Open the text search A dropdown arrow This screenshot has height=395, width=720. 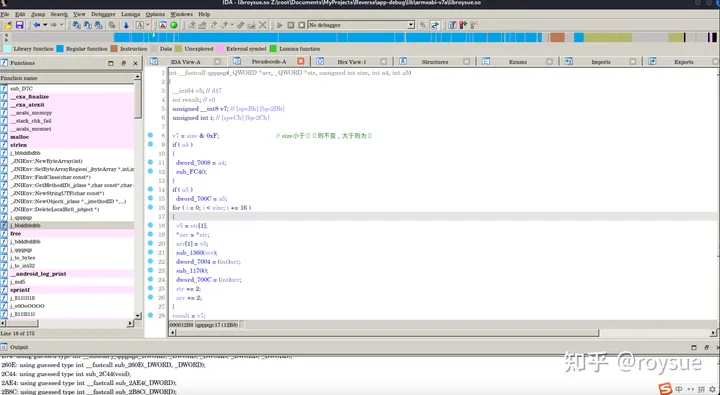(148, 25)
